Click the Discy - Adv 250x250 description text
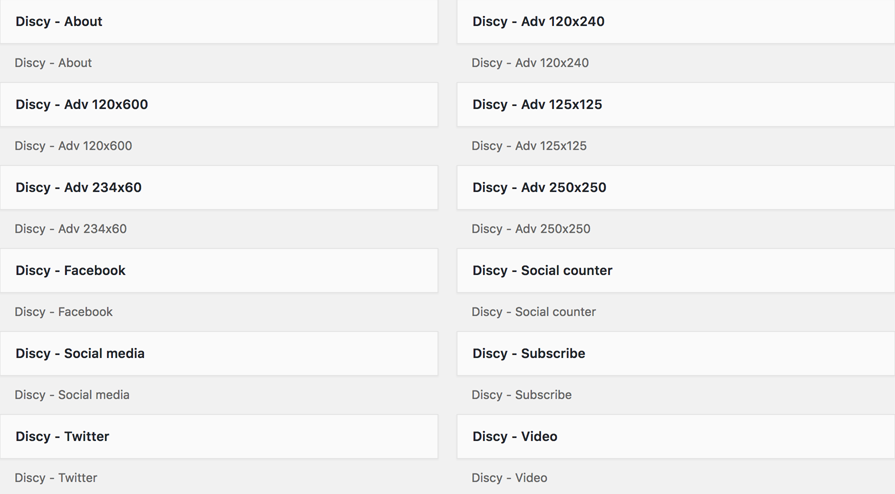Image resolution: width=895 pixels, height=494 pixels. point(531,229)
